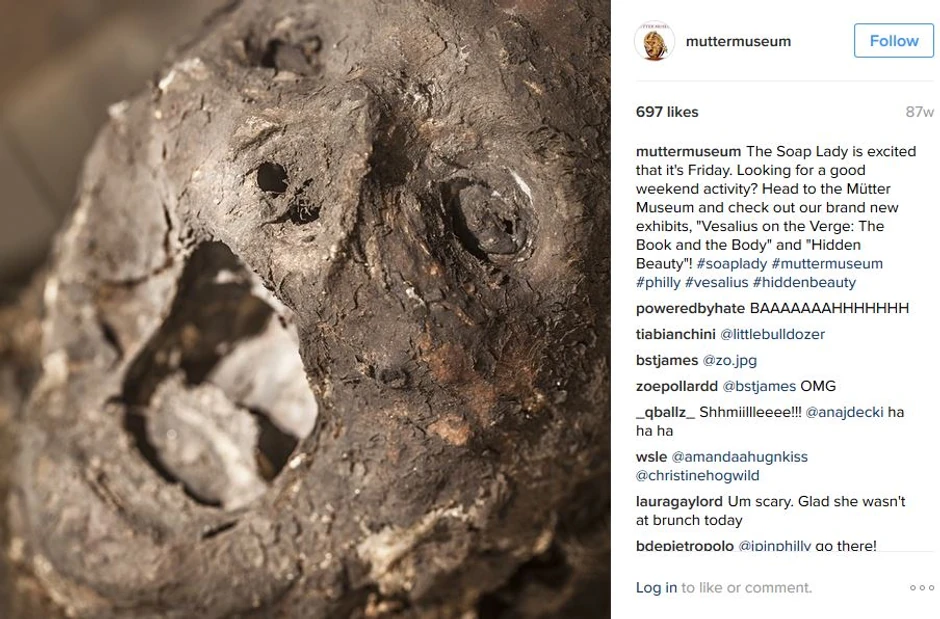Screen dimensions: 940x619
Task: View the 697 likes list
Action: click(667, 112)
